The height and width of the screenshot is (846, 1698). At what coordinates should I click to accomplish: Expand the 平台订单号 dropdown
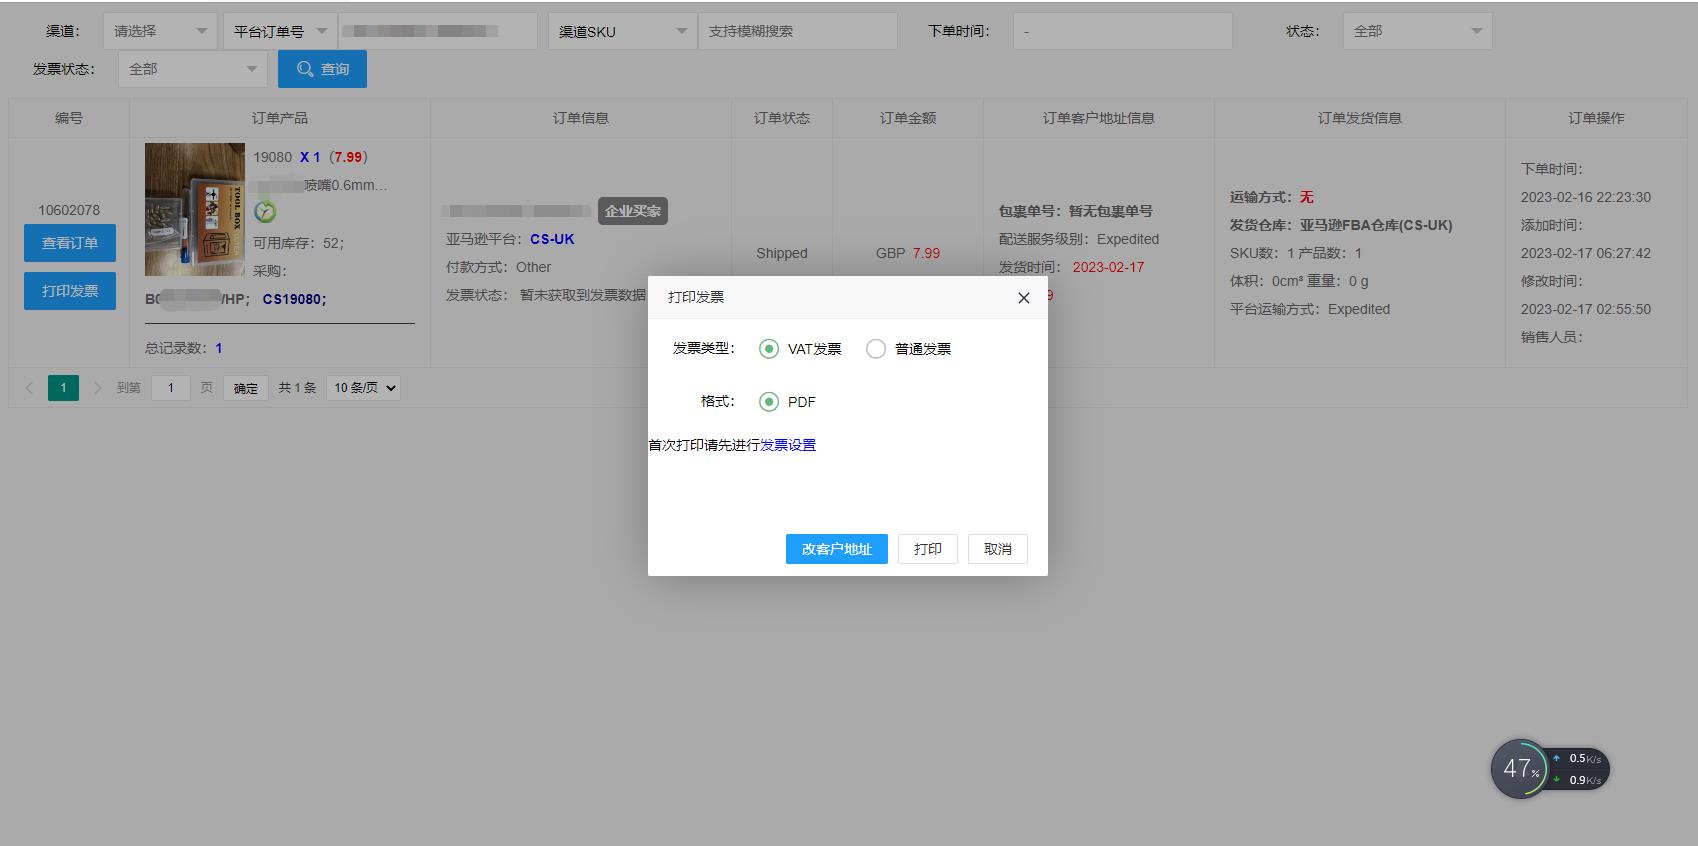click(x=280, y=31)
